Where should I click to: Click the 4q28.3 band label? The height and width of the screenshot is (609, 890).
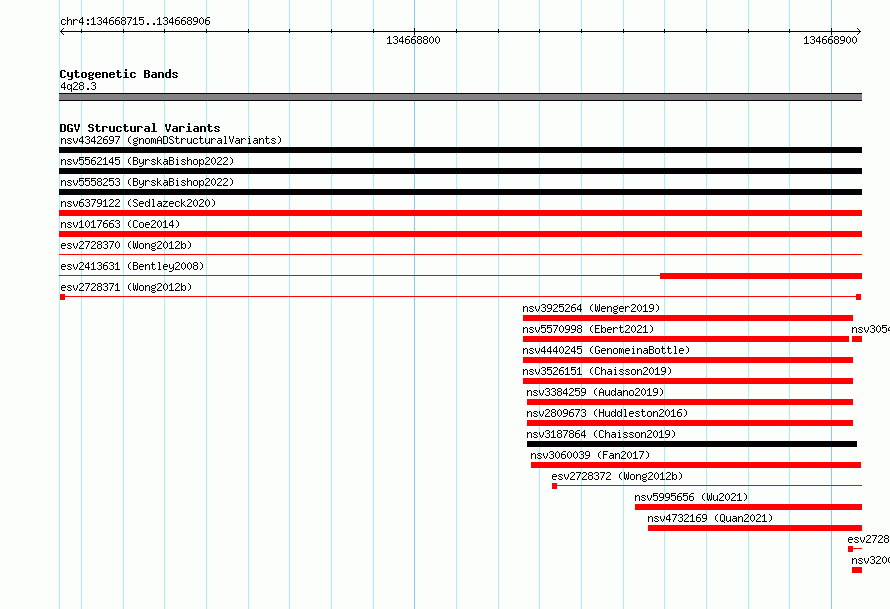[78, 86]
